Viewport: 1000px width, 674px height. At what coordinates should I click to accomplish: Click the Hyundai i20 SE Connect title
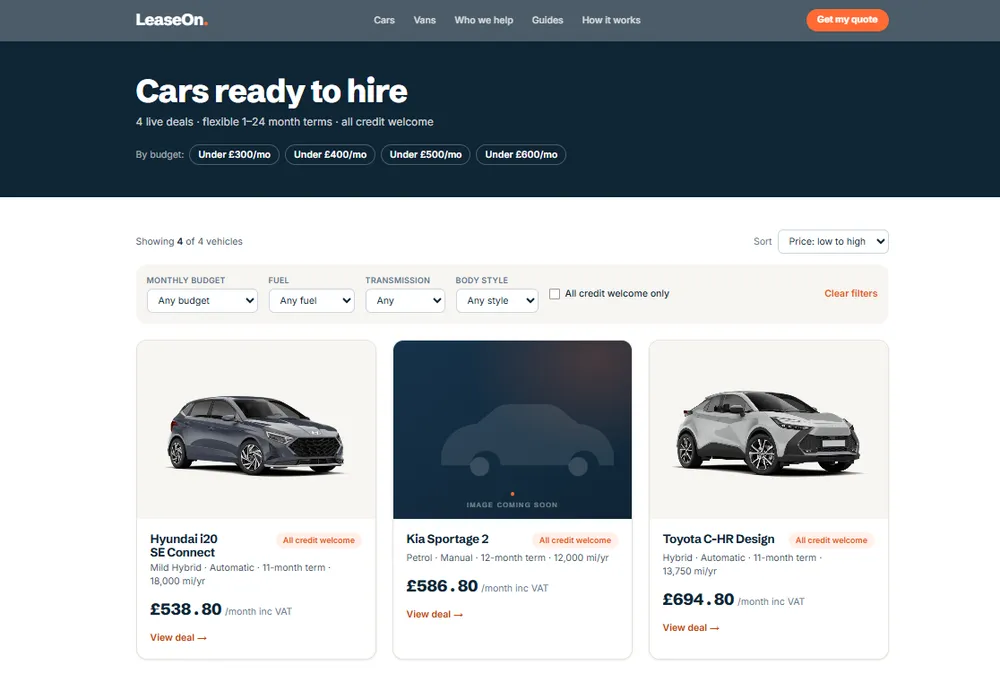click(184, 546)
